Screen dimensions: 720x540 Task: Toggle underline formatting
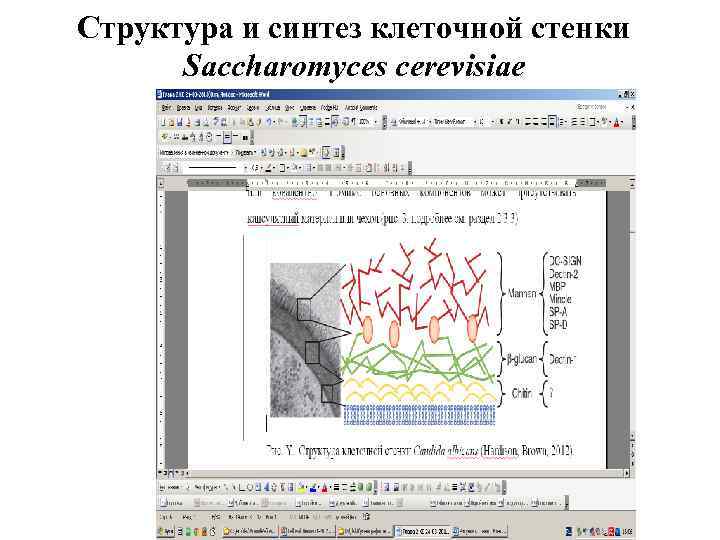tap(518, 122)
